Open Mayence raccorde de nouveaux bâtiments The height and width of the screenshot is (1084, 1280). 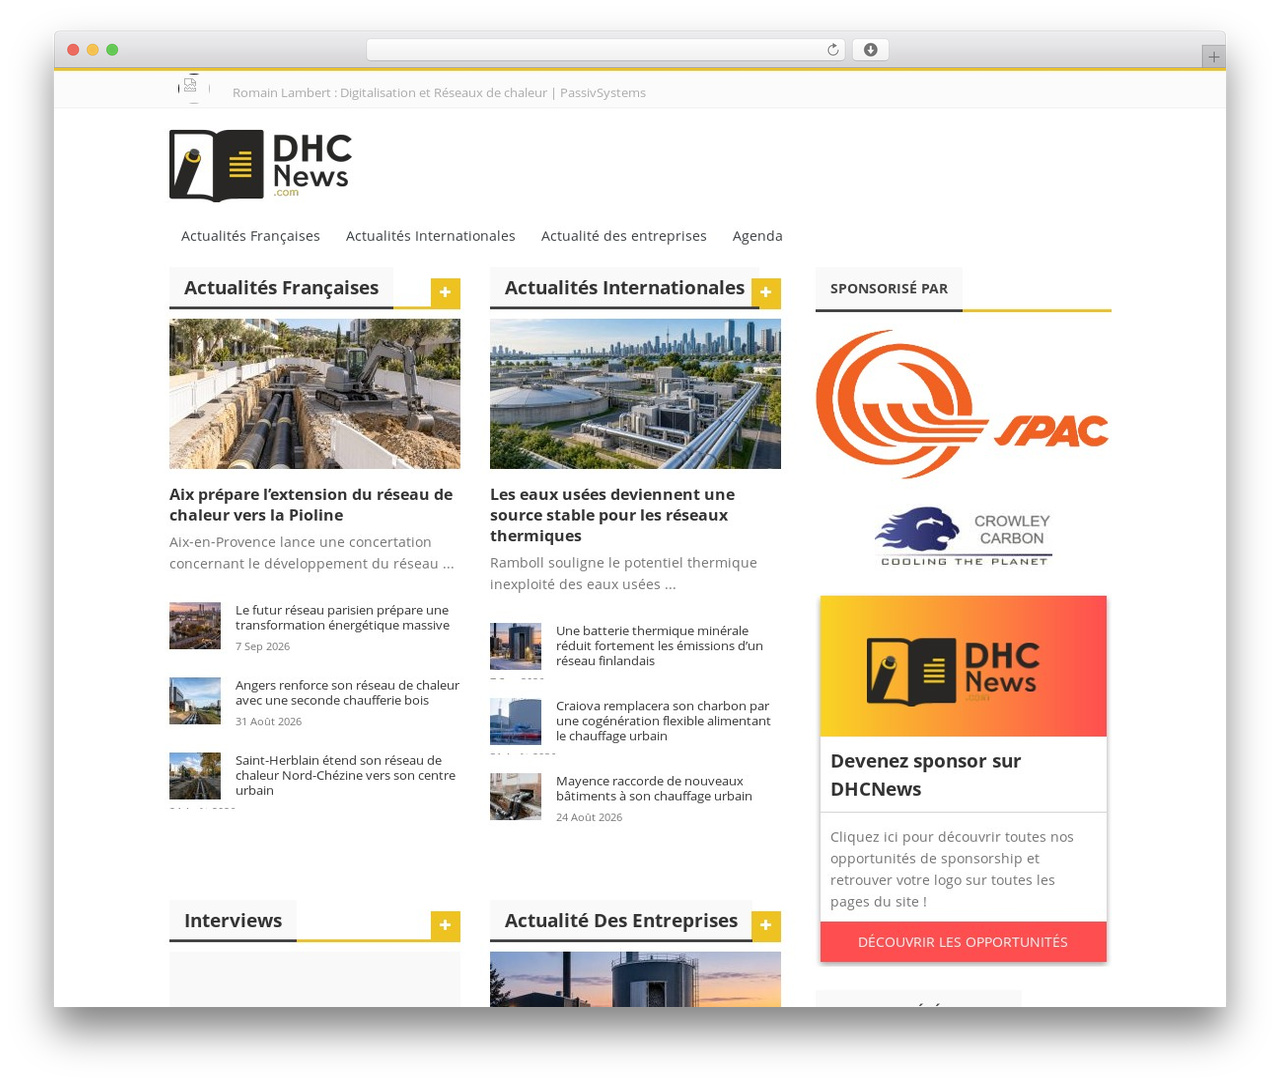click(654, 789)
